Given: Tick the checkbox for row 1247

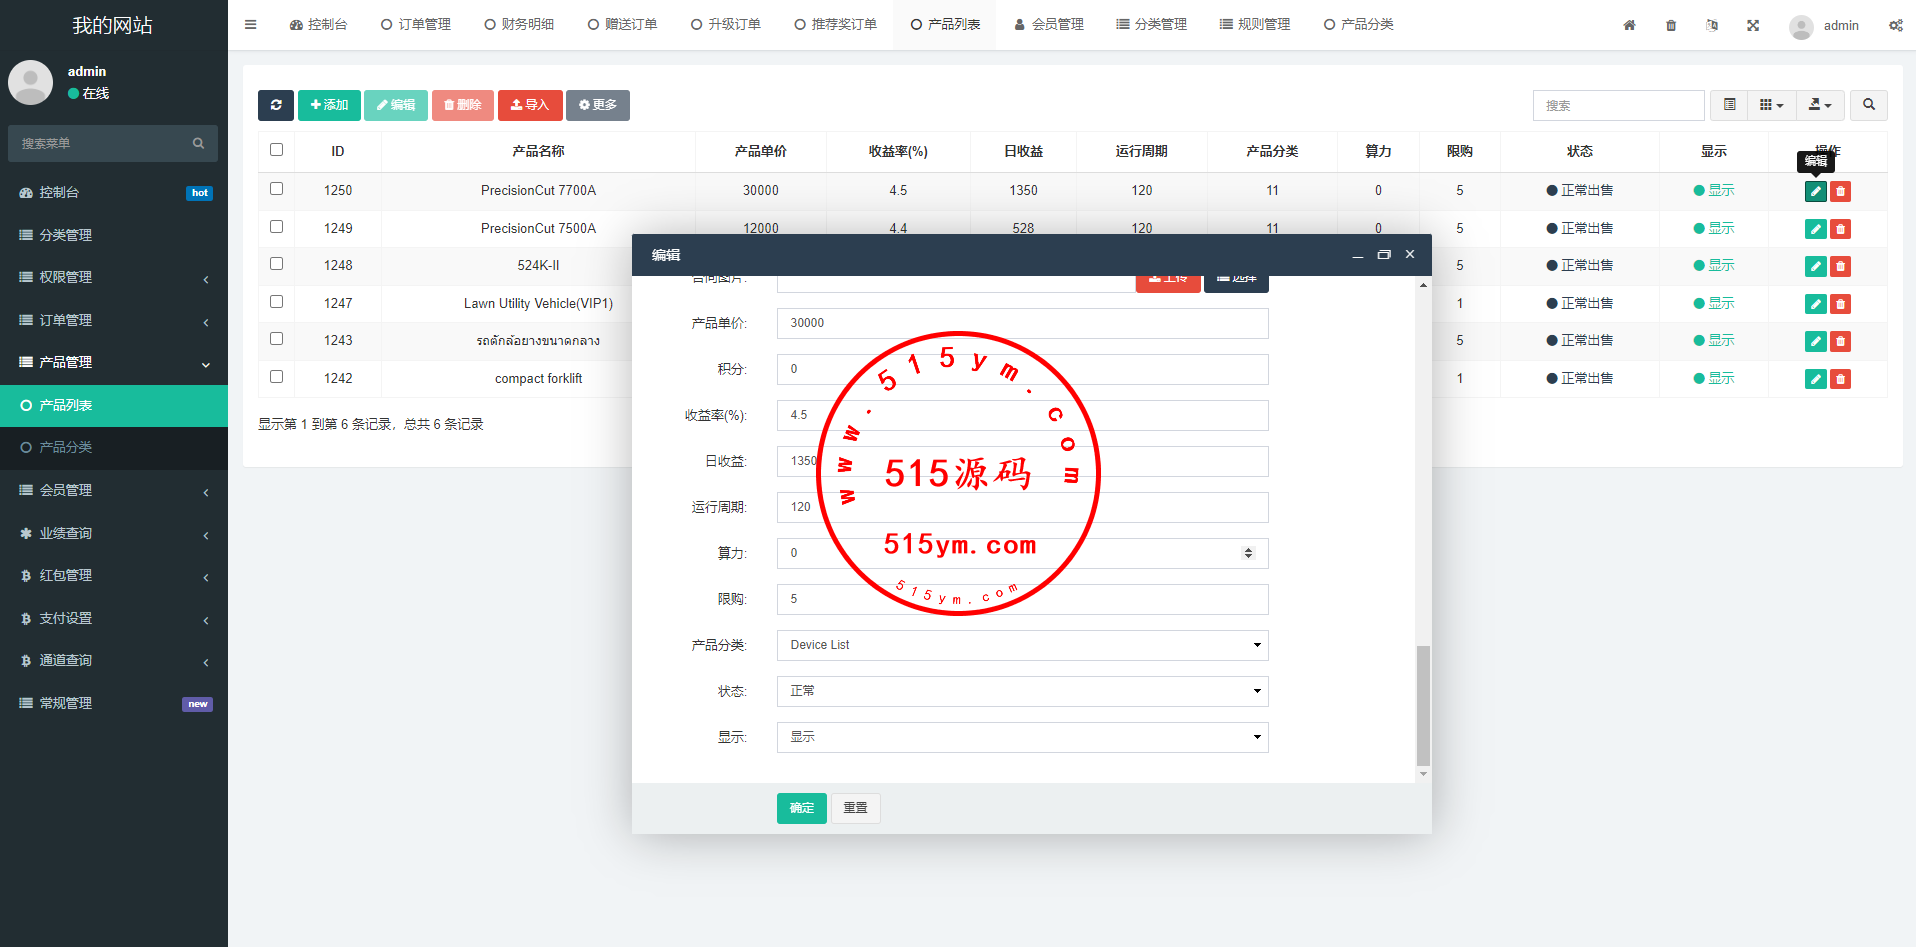Looking at the screenshot, I should pyautogui.click(x=277, y=302).
